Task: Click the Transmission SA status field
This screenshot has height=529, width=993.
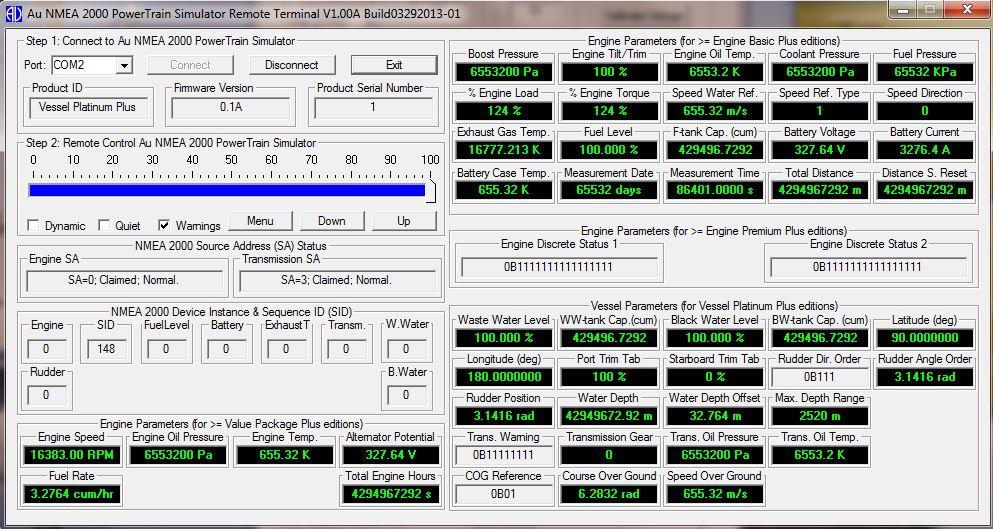Action: coord(336,280)
